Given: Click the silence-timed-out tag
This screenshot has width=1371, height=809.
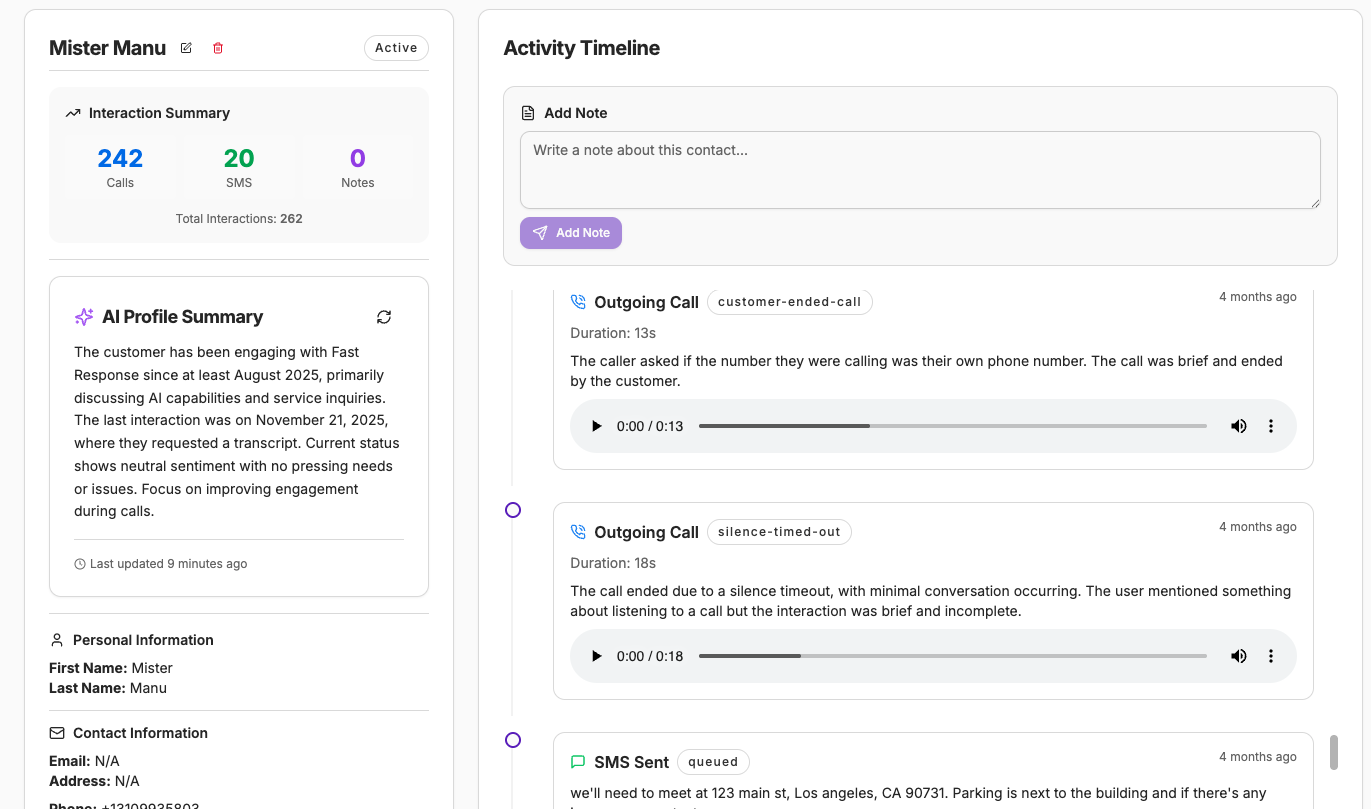Looking at the screenshot, I should 779,532.
